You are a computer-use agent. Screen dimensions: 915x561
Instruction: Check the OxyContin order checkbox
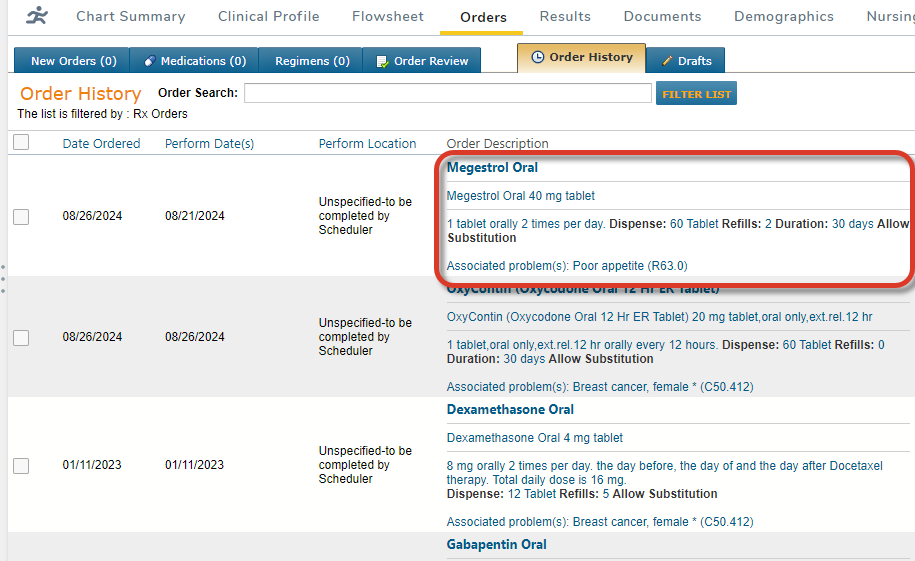click(x=21, y=337)
